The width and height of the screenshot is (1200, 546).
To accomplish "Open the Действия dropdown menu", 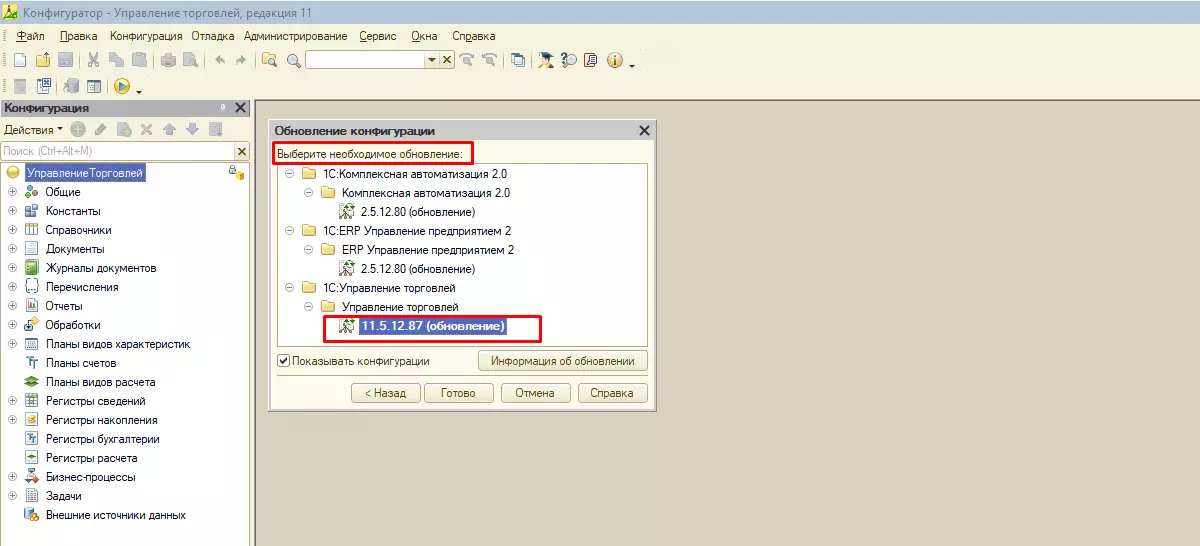I will pos(33,129).
